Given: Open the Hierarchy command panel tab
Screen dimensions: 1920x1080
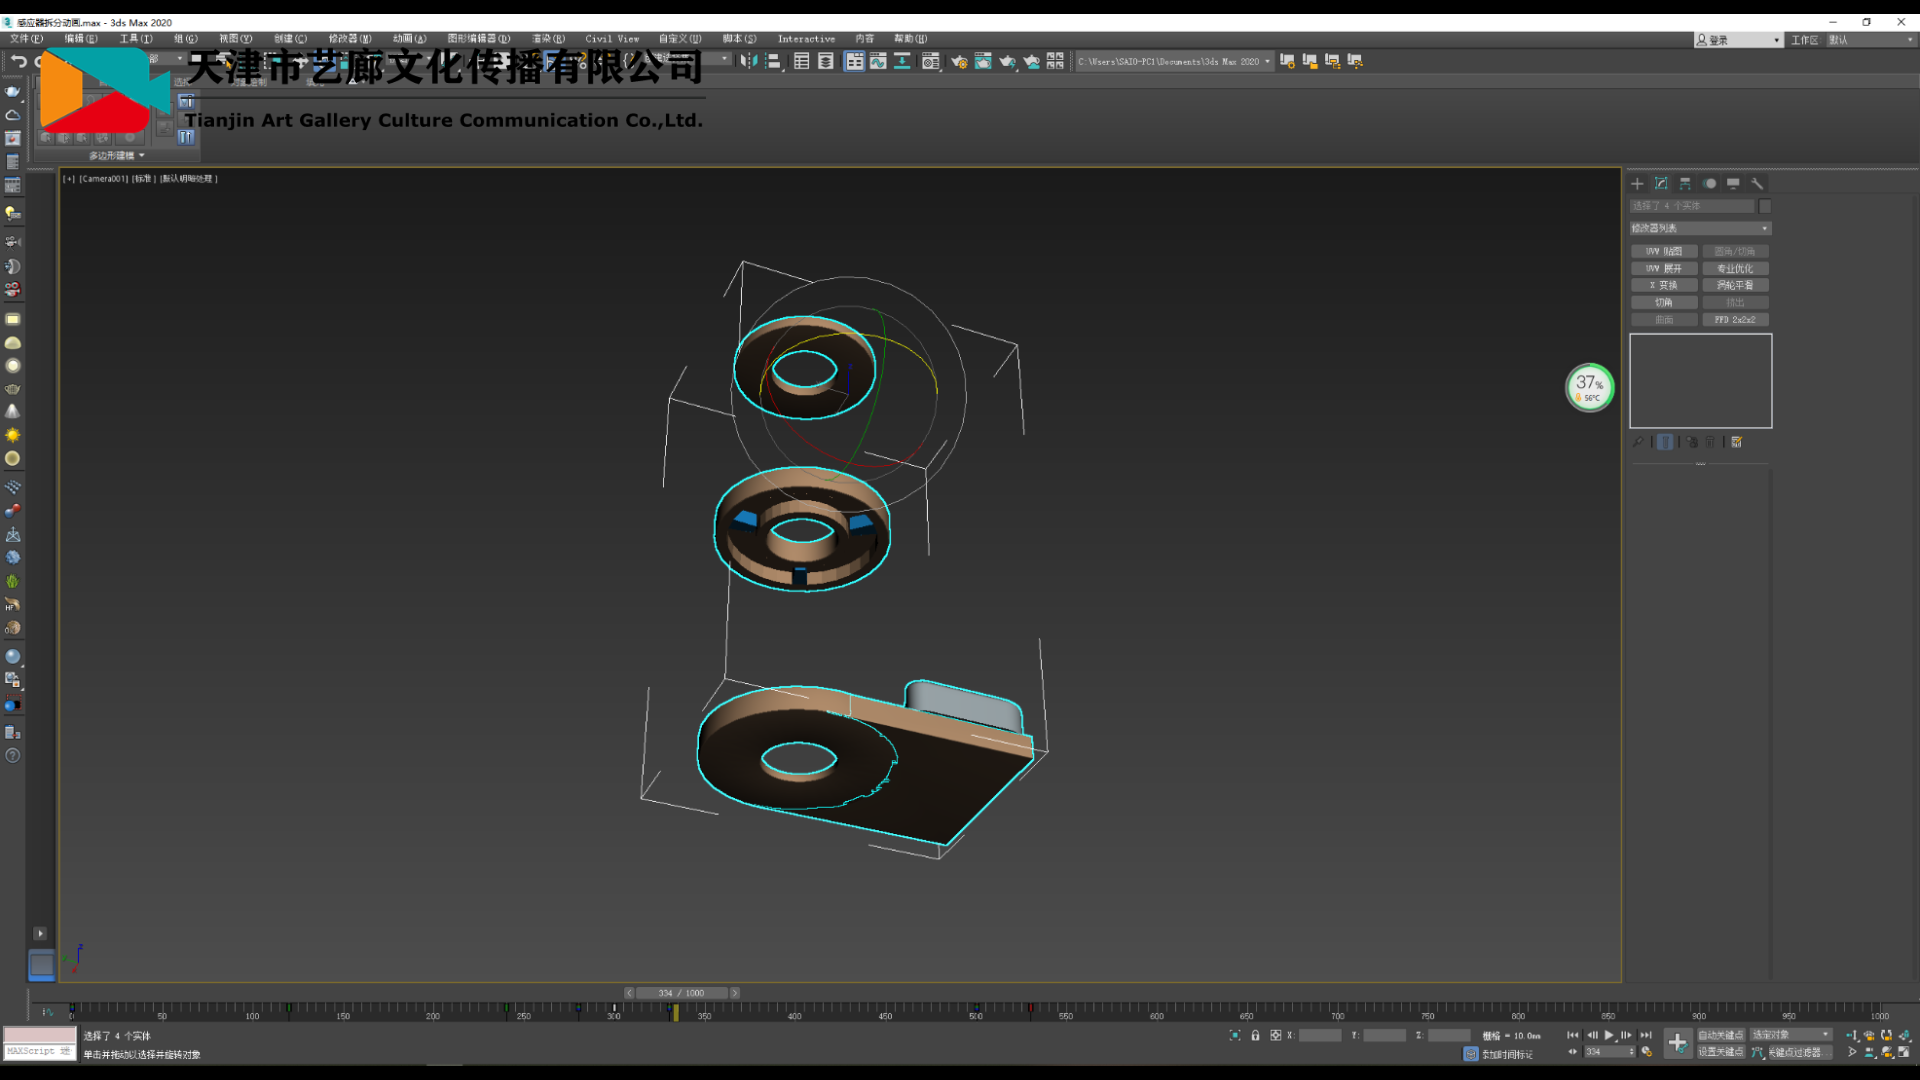Looking at the screenshot, I should point(1685,183).
